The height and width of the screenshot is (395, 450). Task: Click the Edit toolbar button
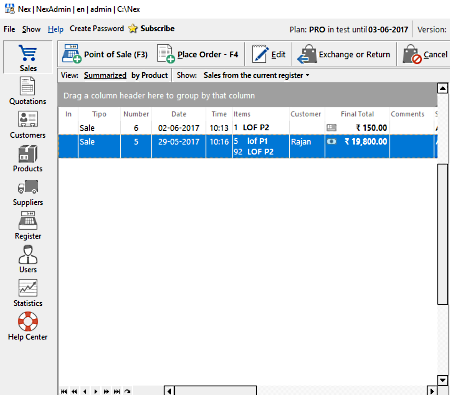[269, 54]
